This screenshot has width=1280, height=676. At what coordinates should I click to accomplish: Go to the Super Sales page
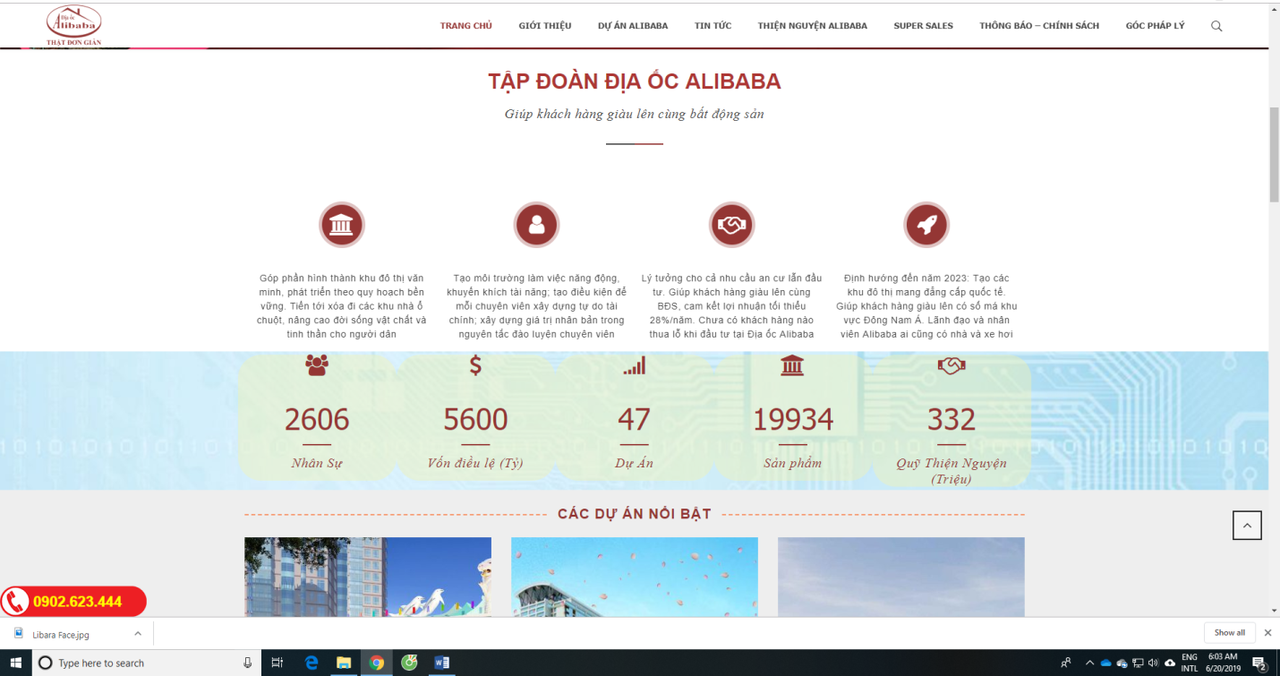[923, 26]
